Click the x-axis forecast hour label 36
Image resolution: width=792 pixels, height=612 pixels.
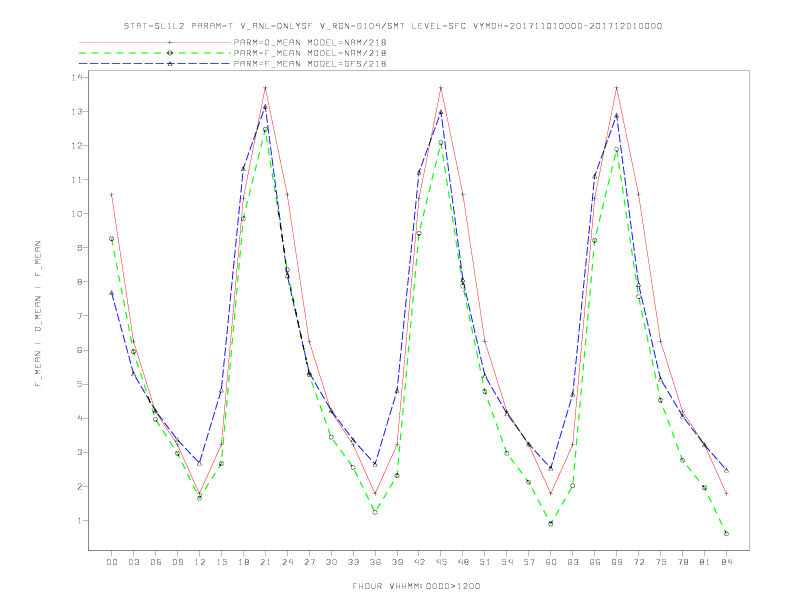coord(375,562)
